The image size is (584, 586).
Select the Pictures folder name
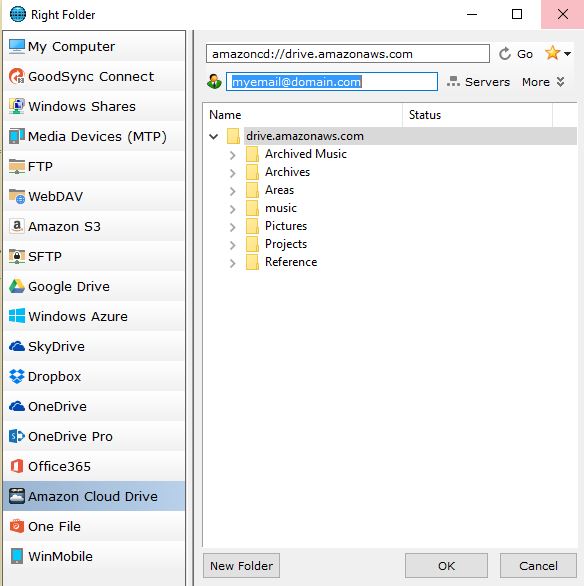click(x=286, y=226)
